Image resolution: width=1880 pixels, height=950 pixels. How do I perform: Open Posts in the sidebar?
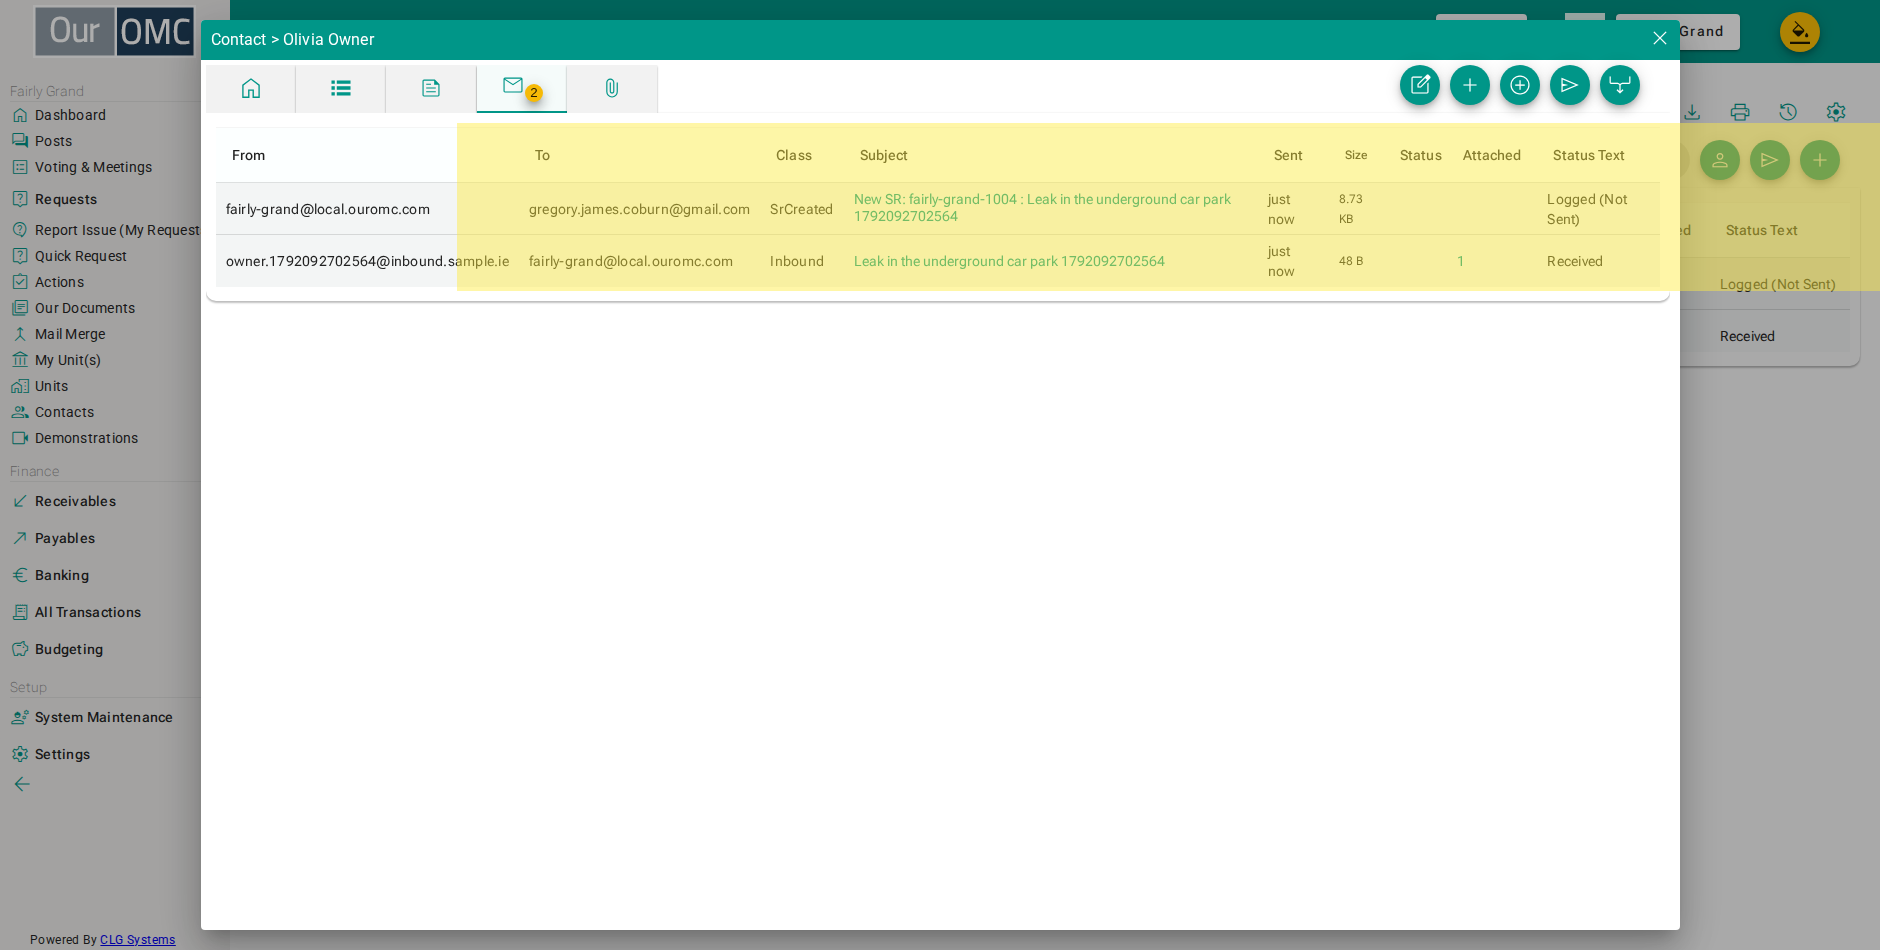tap(54, 141)
